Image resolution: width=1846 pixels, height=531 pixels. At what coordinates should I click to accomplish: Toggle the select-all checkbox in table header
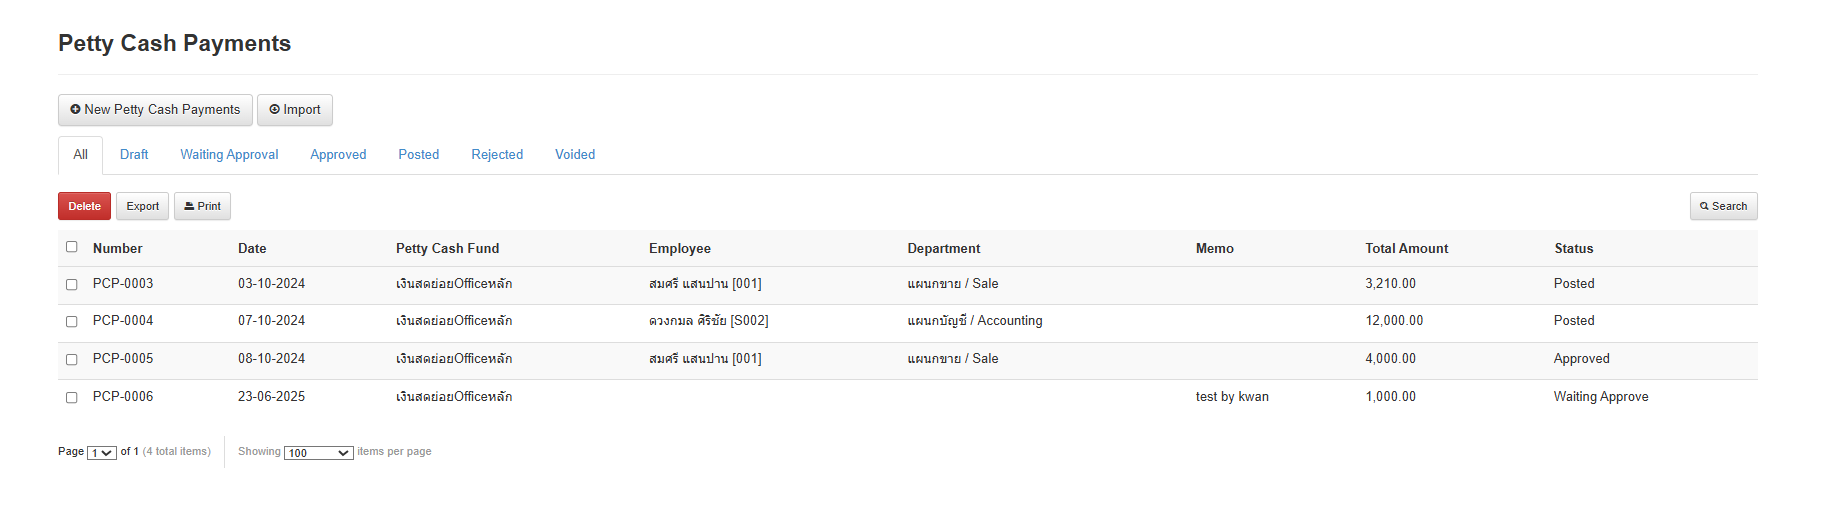72,247
